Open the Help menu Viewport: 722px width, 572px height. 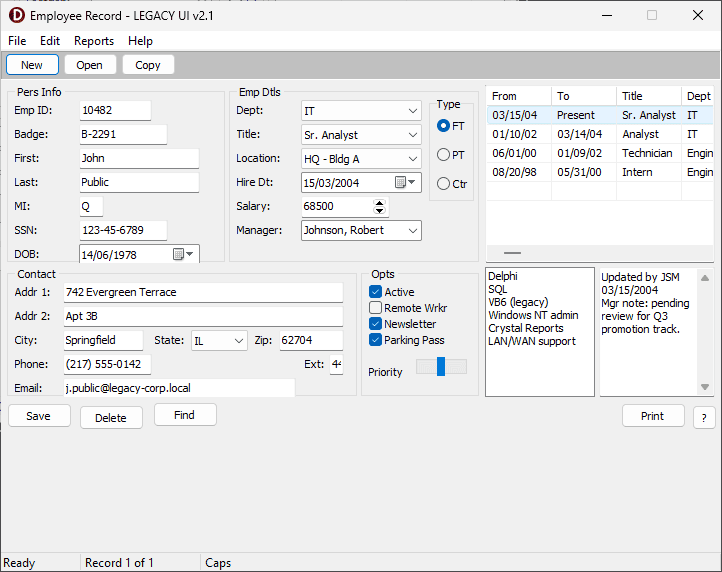(140, 41)
